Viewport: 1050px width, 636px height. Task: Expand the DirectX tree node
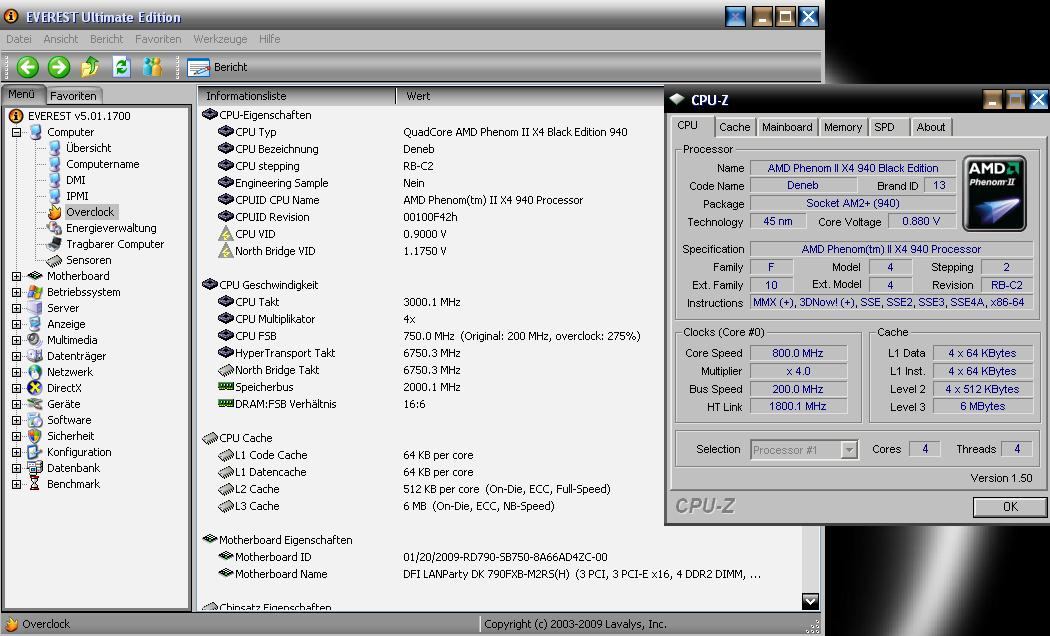(17, 388)
